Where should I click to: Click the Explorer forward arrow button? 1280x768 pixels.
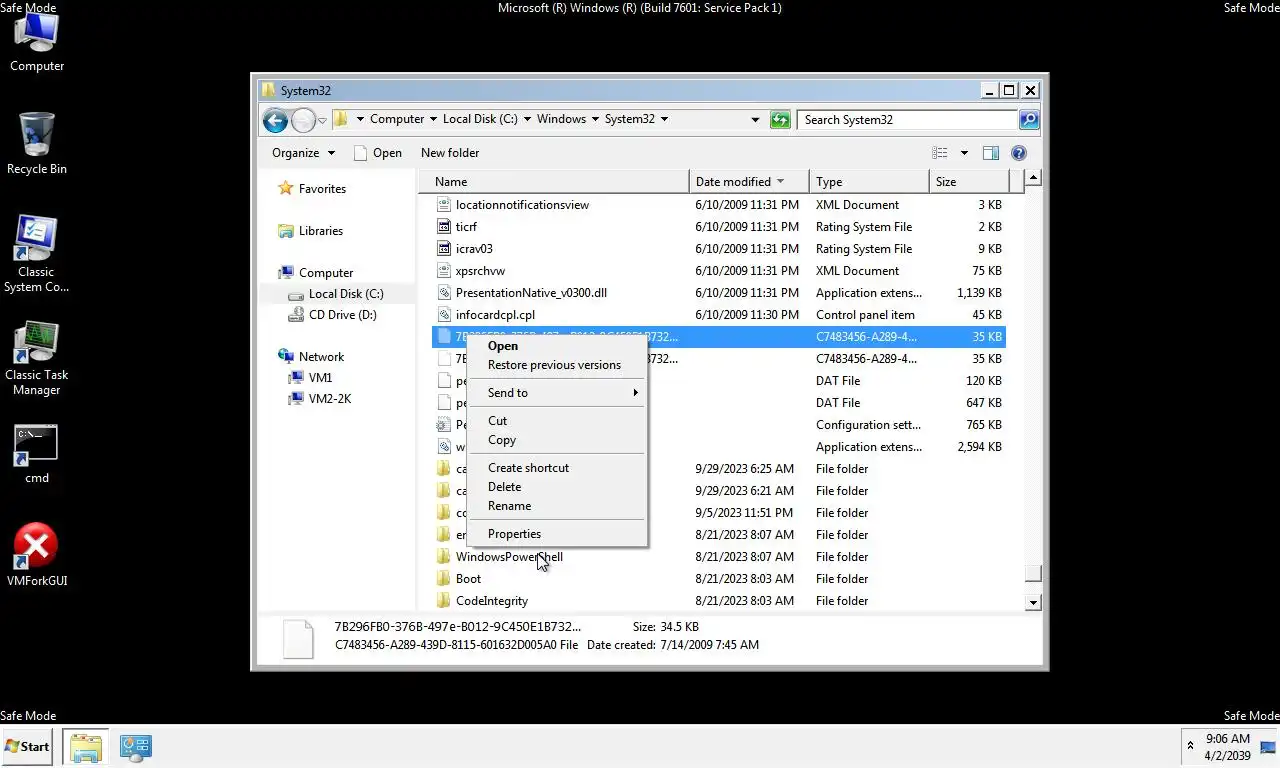(x=303, y=120)
